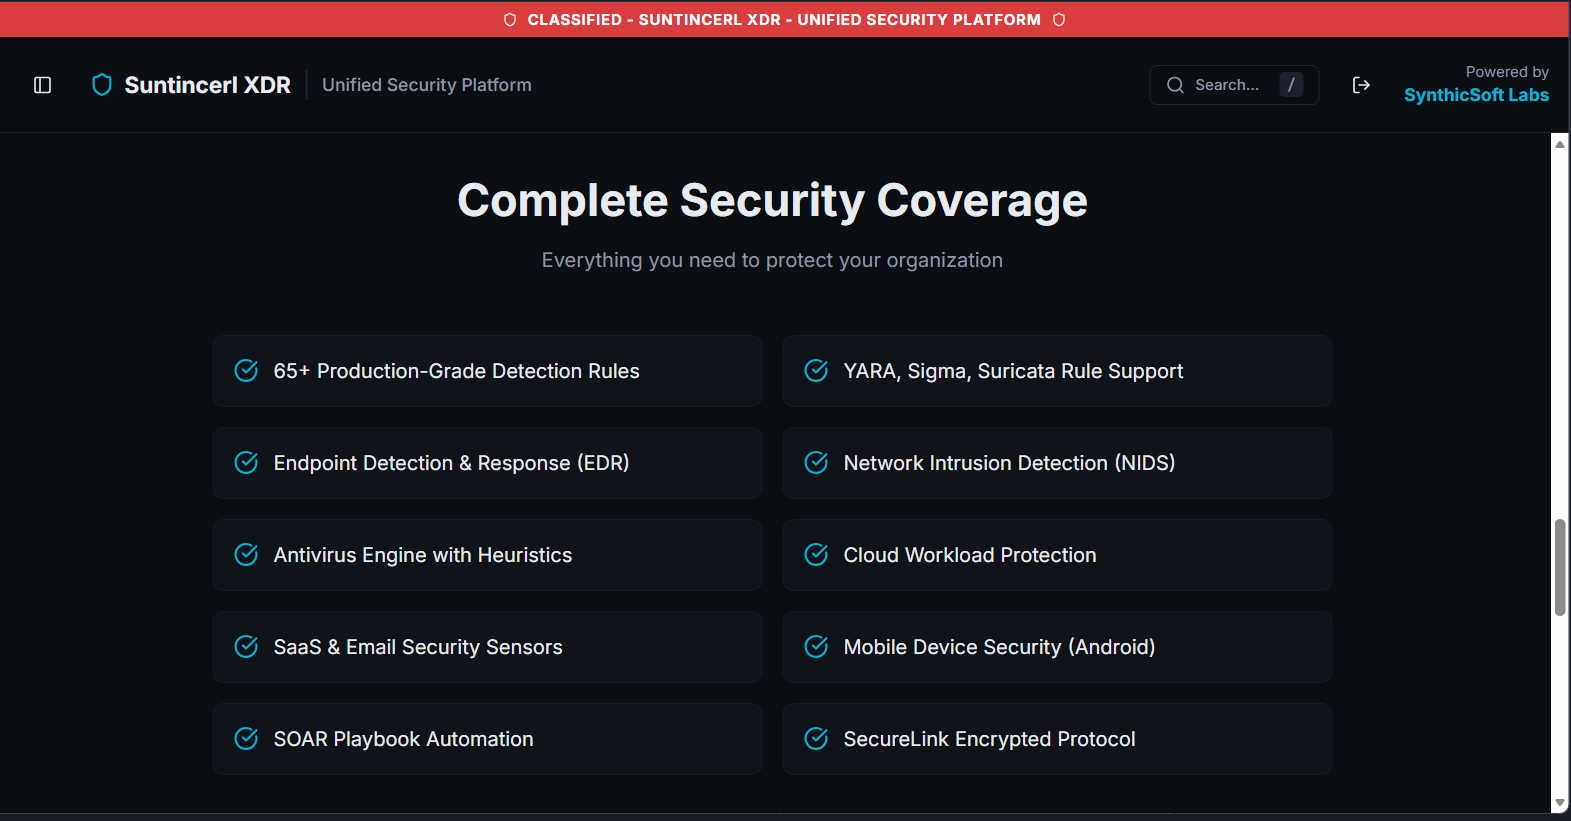The width and height of the screenshot is (1571, 821).
Task: Type in the Search input field
Action: coord(1228,85)
